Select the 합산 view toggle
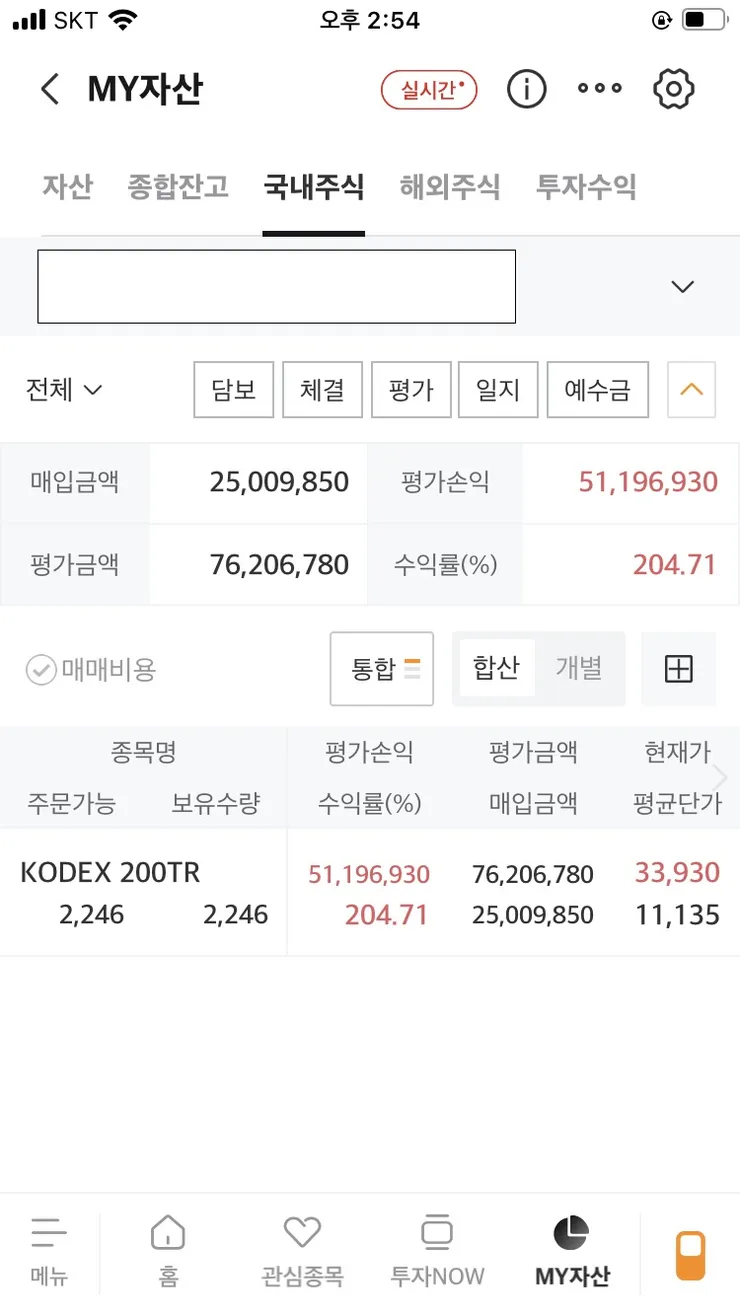The image size is (740, 1316). [x=496, y=668]
